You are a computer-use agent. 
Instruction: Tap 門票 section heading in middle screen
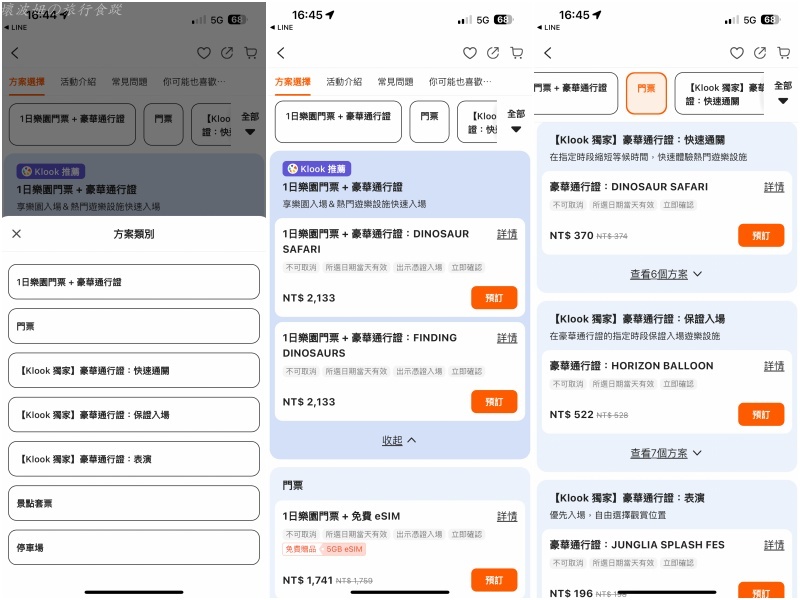tap(293, 485)
